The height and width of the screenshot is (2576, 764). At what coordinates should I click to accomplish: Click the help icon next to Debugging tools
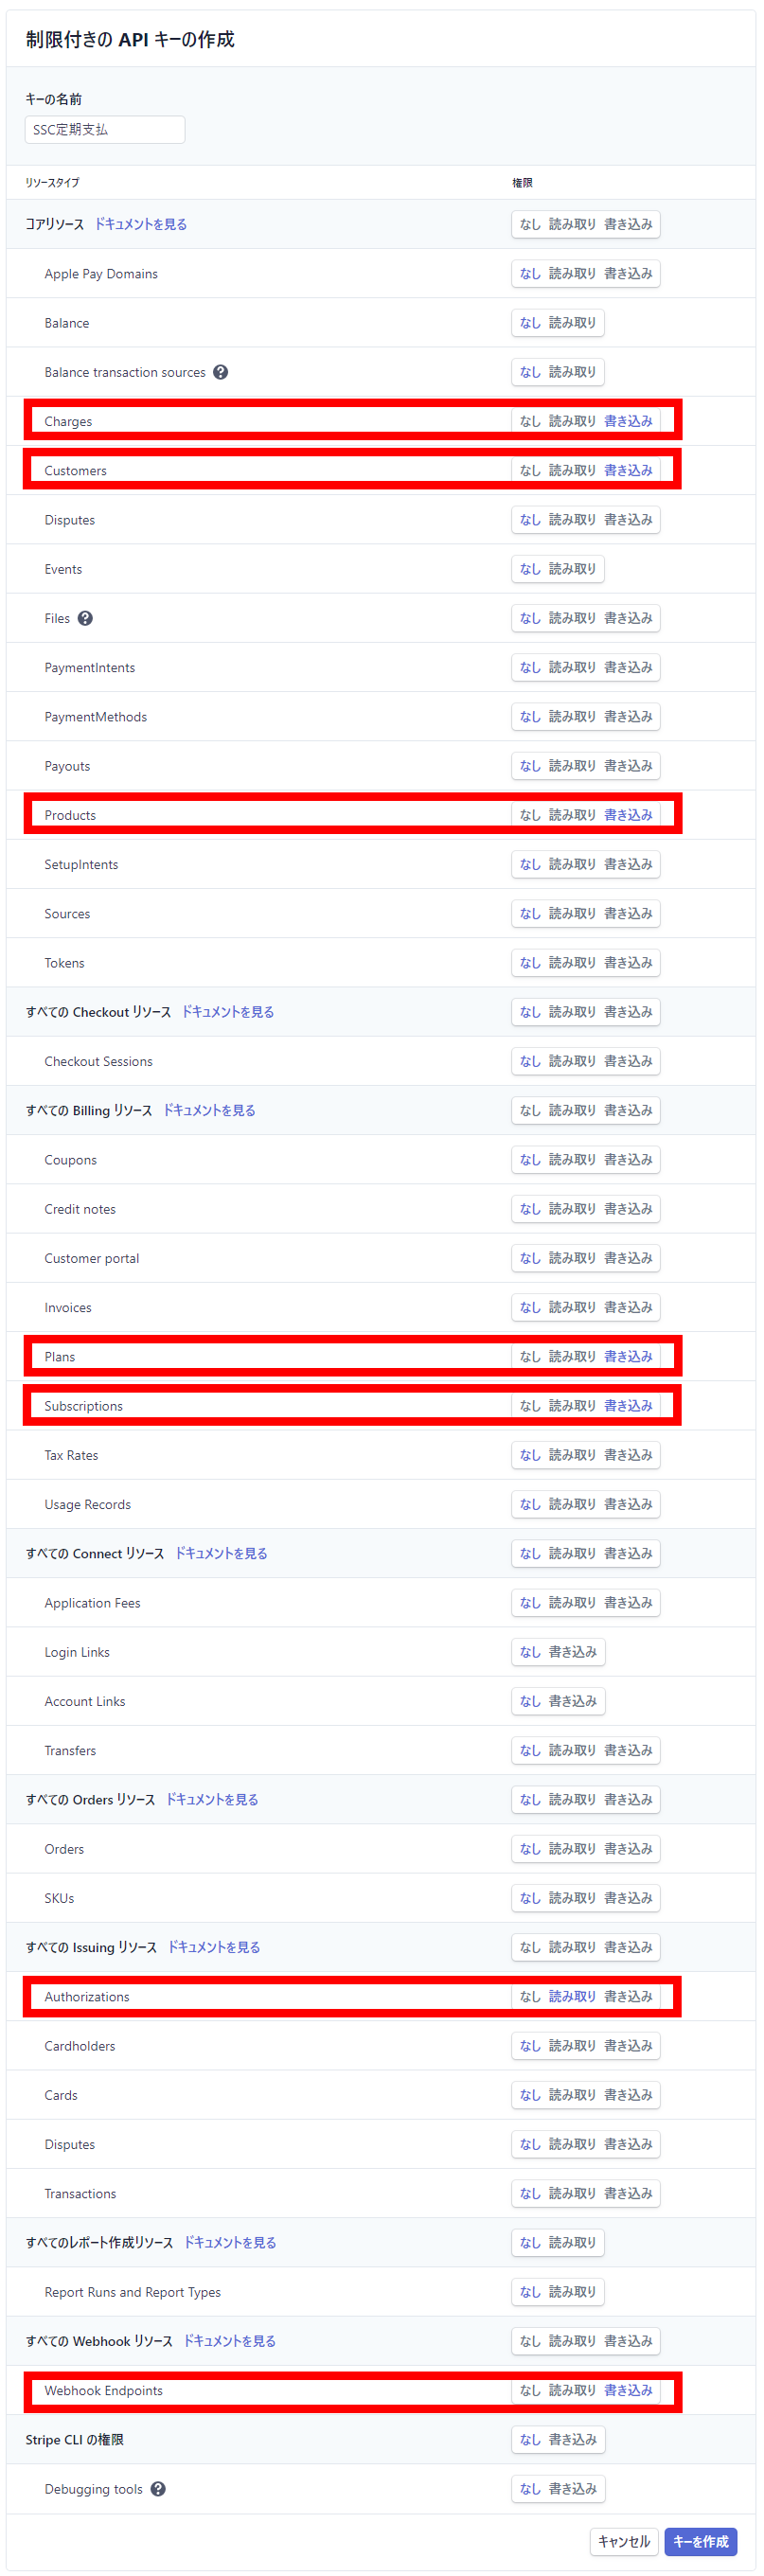coord(158,2488)
